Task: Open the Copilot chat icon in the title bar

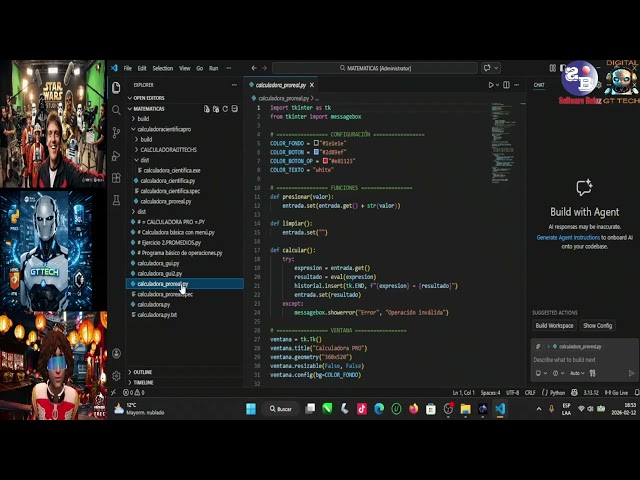Action: click(487, 68)
